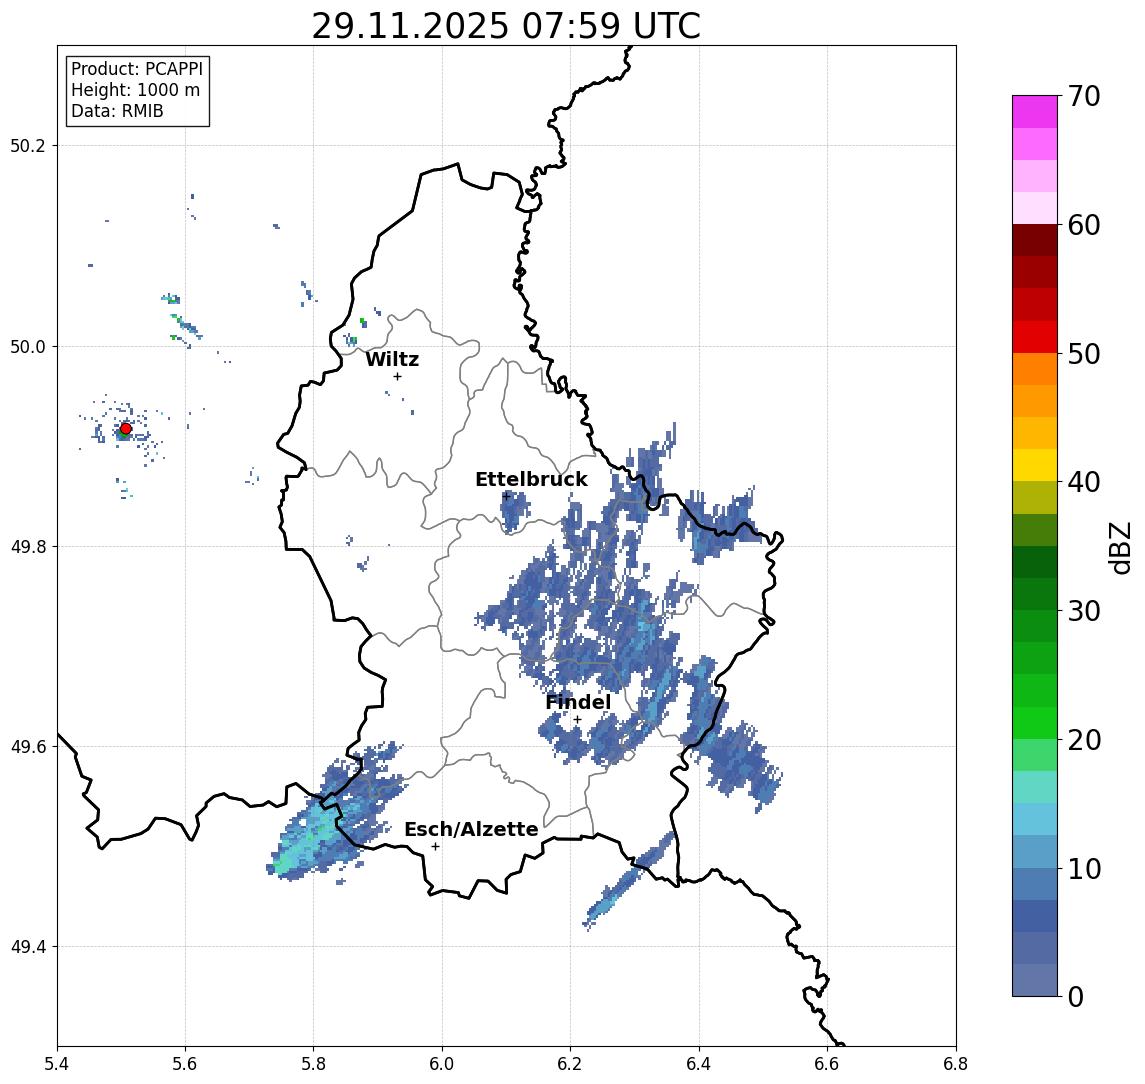Click the Findel station cross marker
The width and height of the screenshot is (1145, 1084).
point(577,720)
